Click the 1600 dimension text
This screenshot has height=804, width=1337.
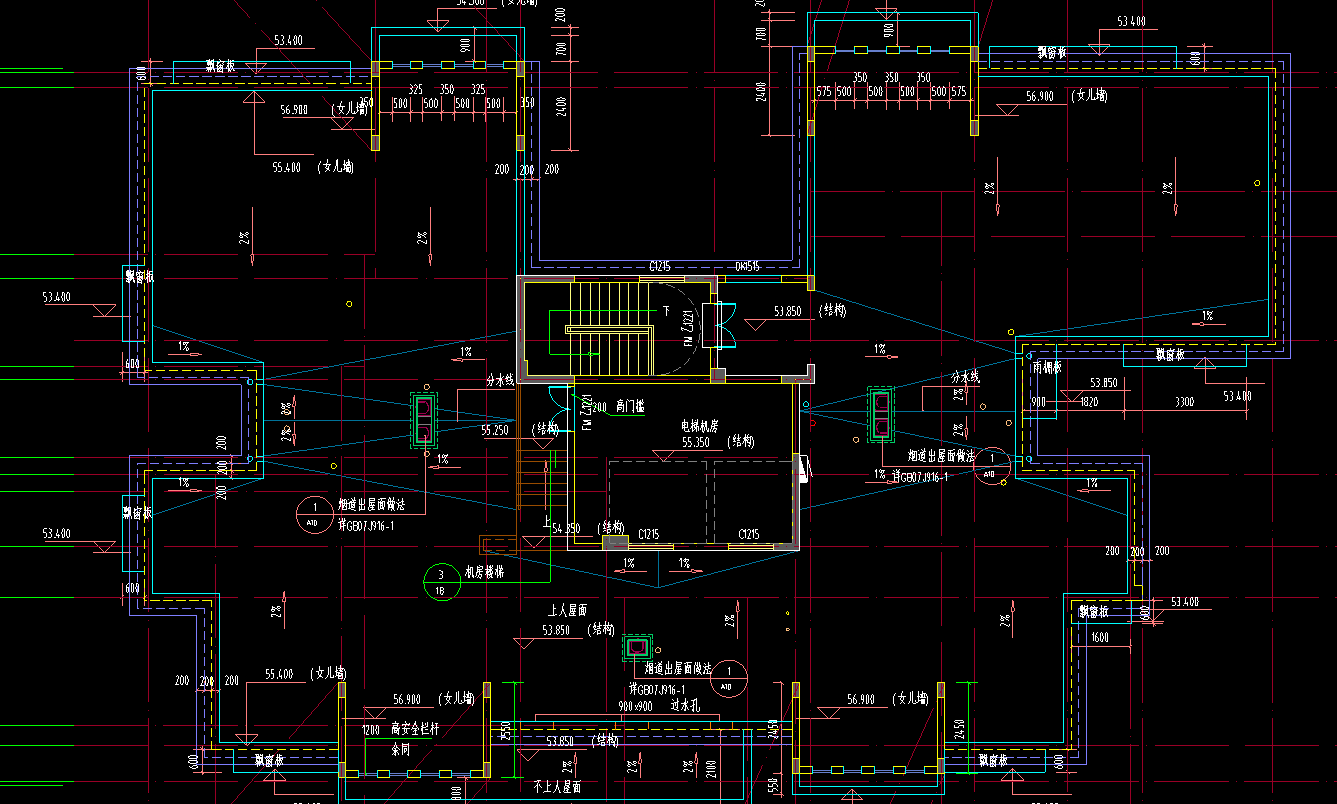(x=1100, y=638)
